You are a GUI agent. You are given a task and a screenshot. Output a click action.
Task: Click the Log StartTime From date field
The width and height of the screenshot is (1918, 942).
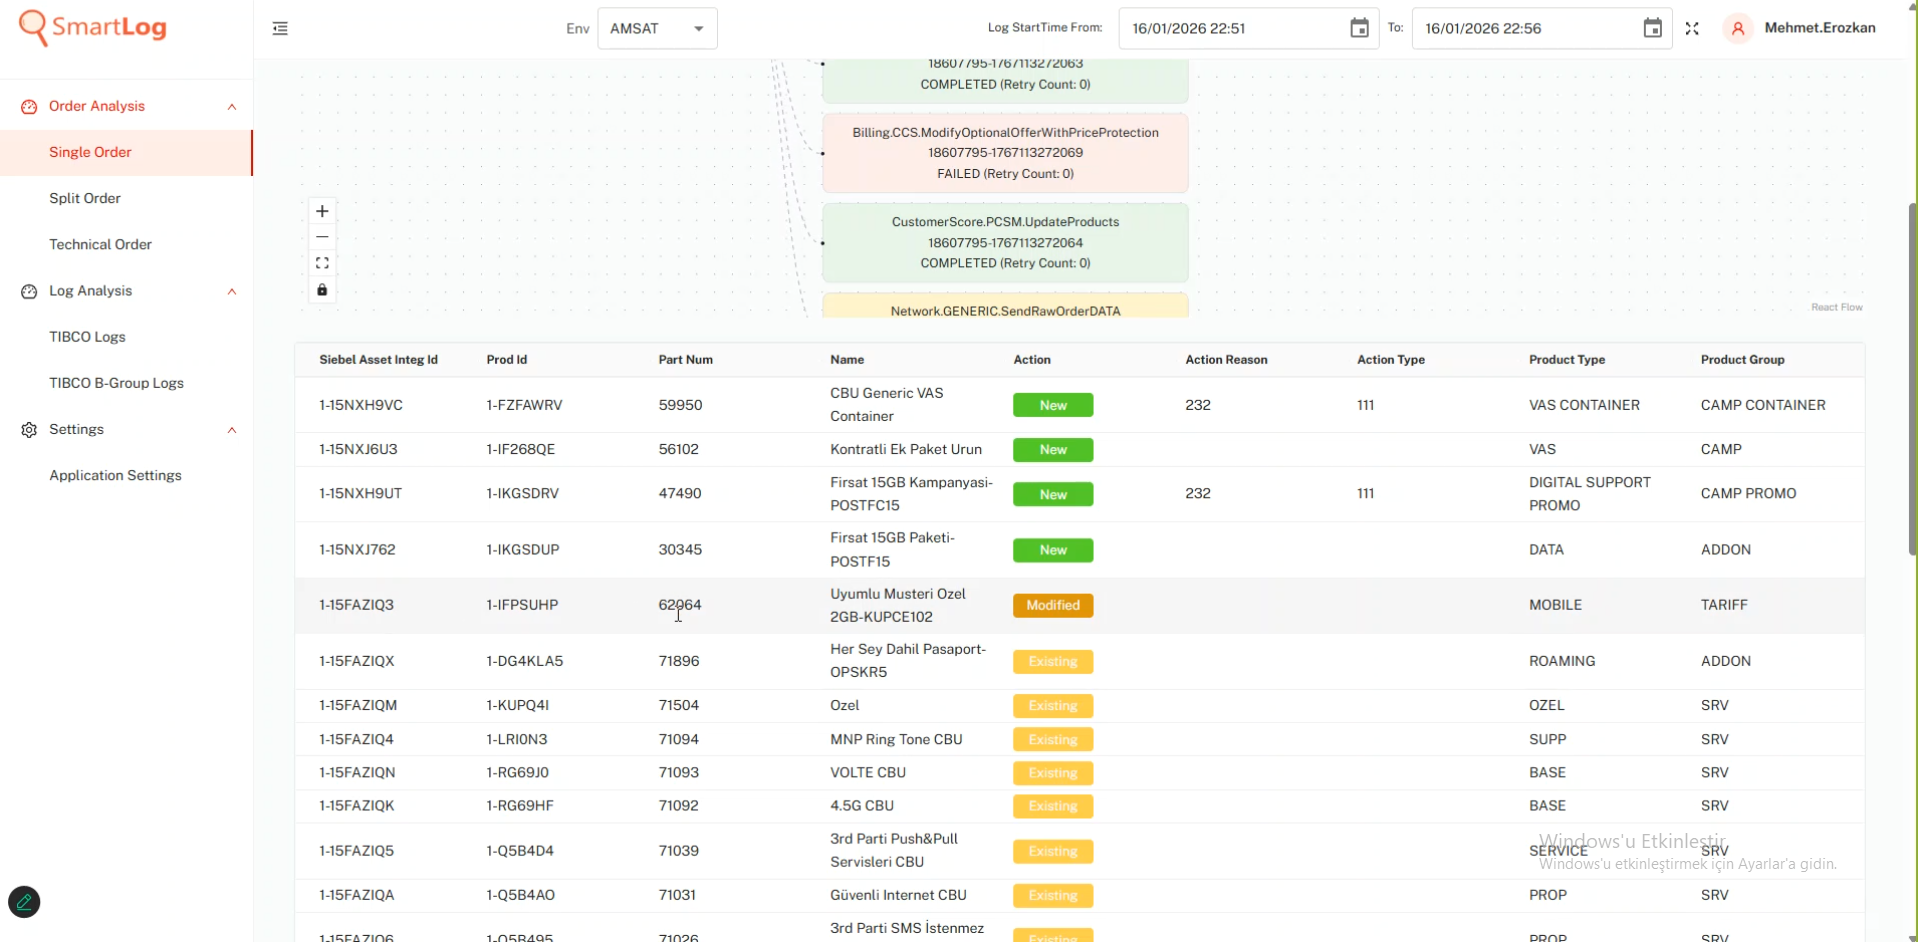point(1249,28)
